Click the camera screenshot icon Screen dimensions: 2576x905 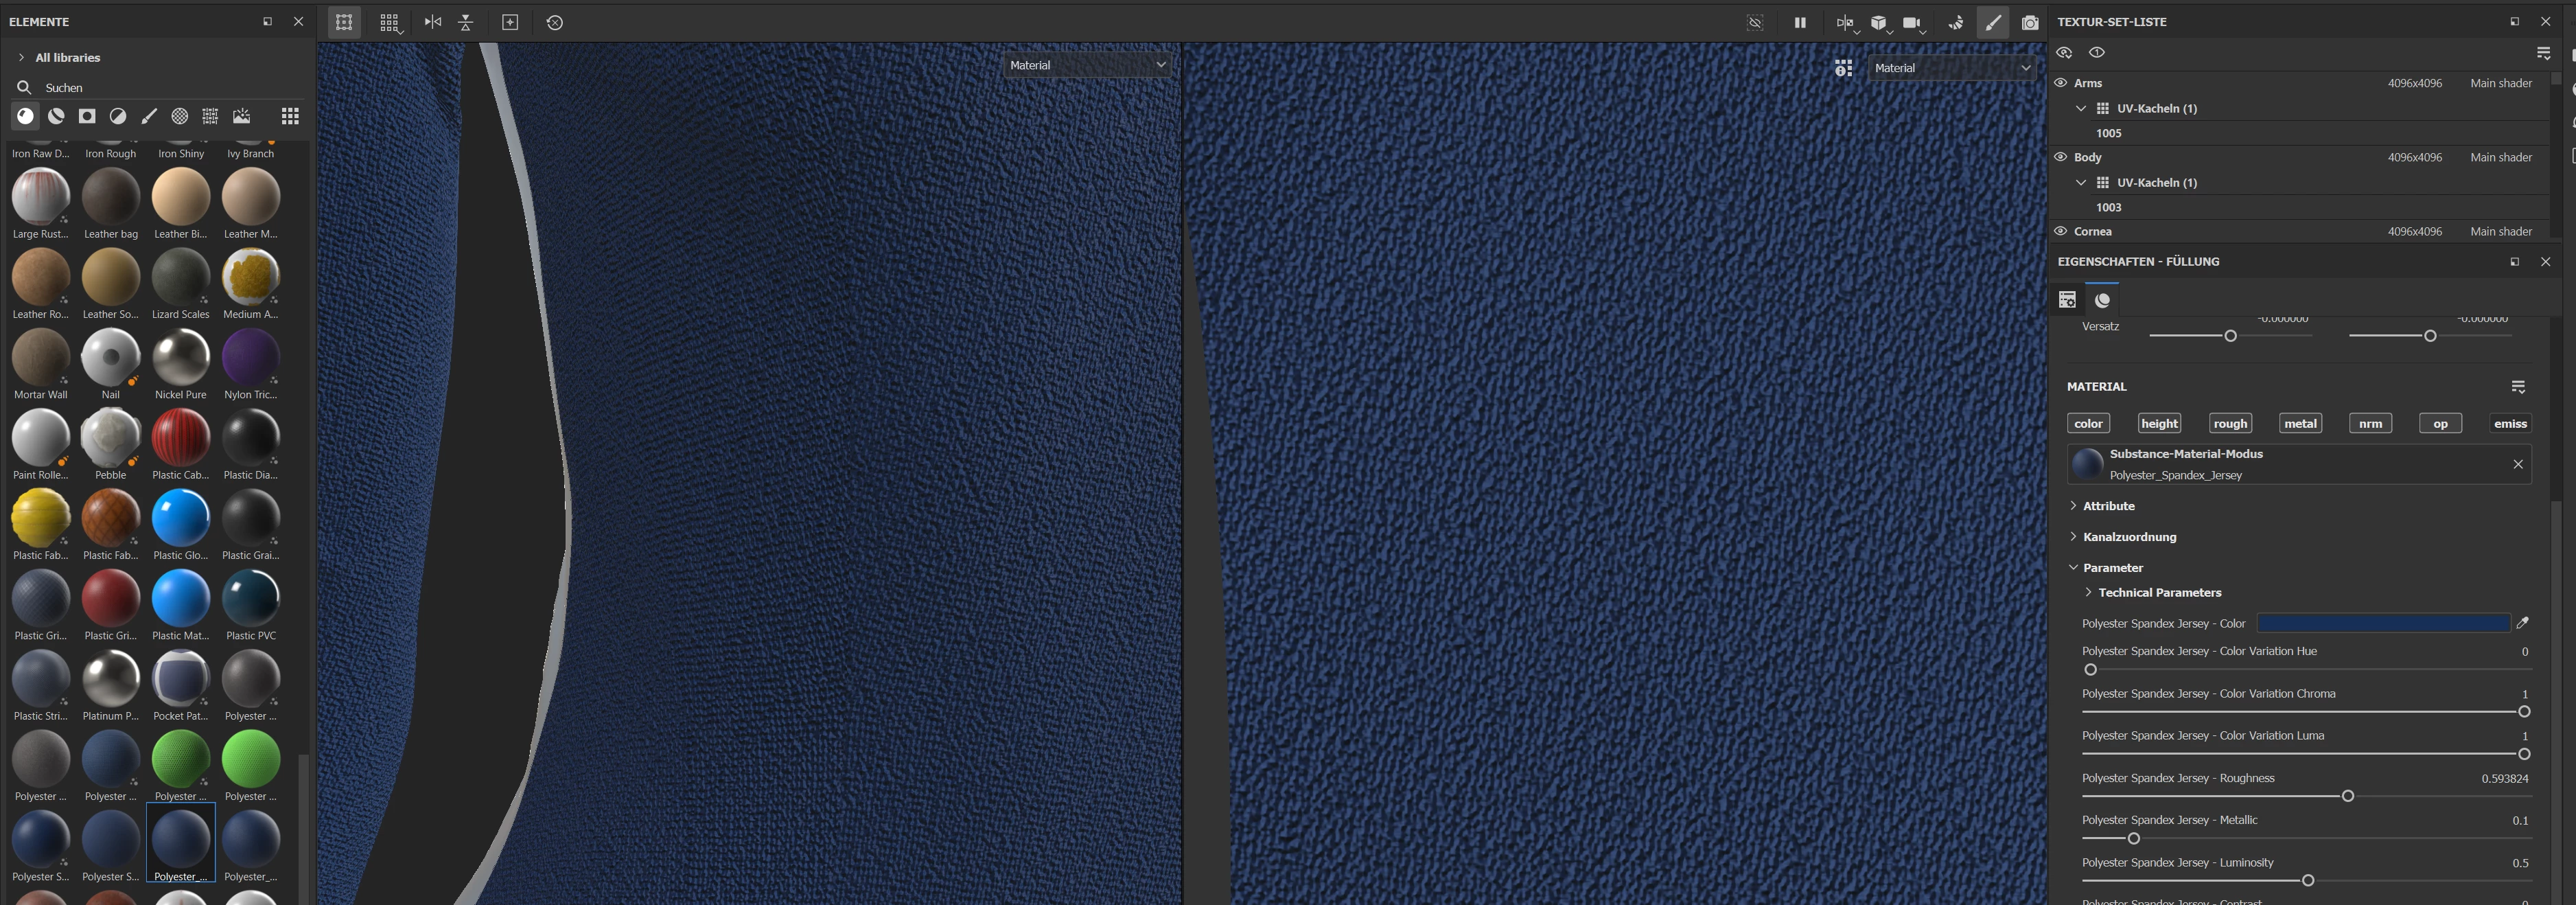(2029, 22)
